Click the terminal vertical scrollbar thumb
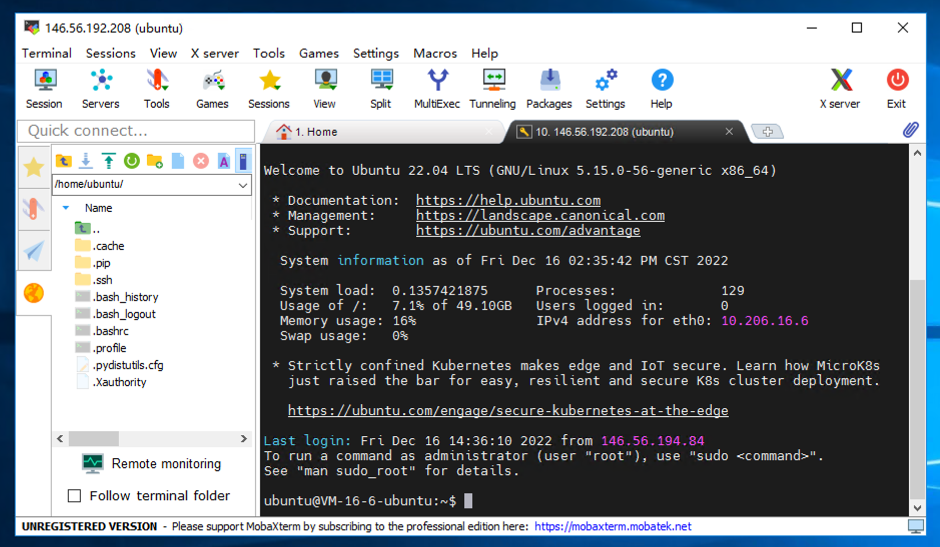This screenshot has width=940, height=547. 917,389
